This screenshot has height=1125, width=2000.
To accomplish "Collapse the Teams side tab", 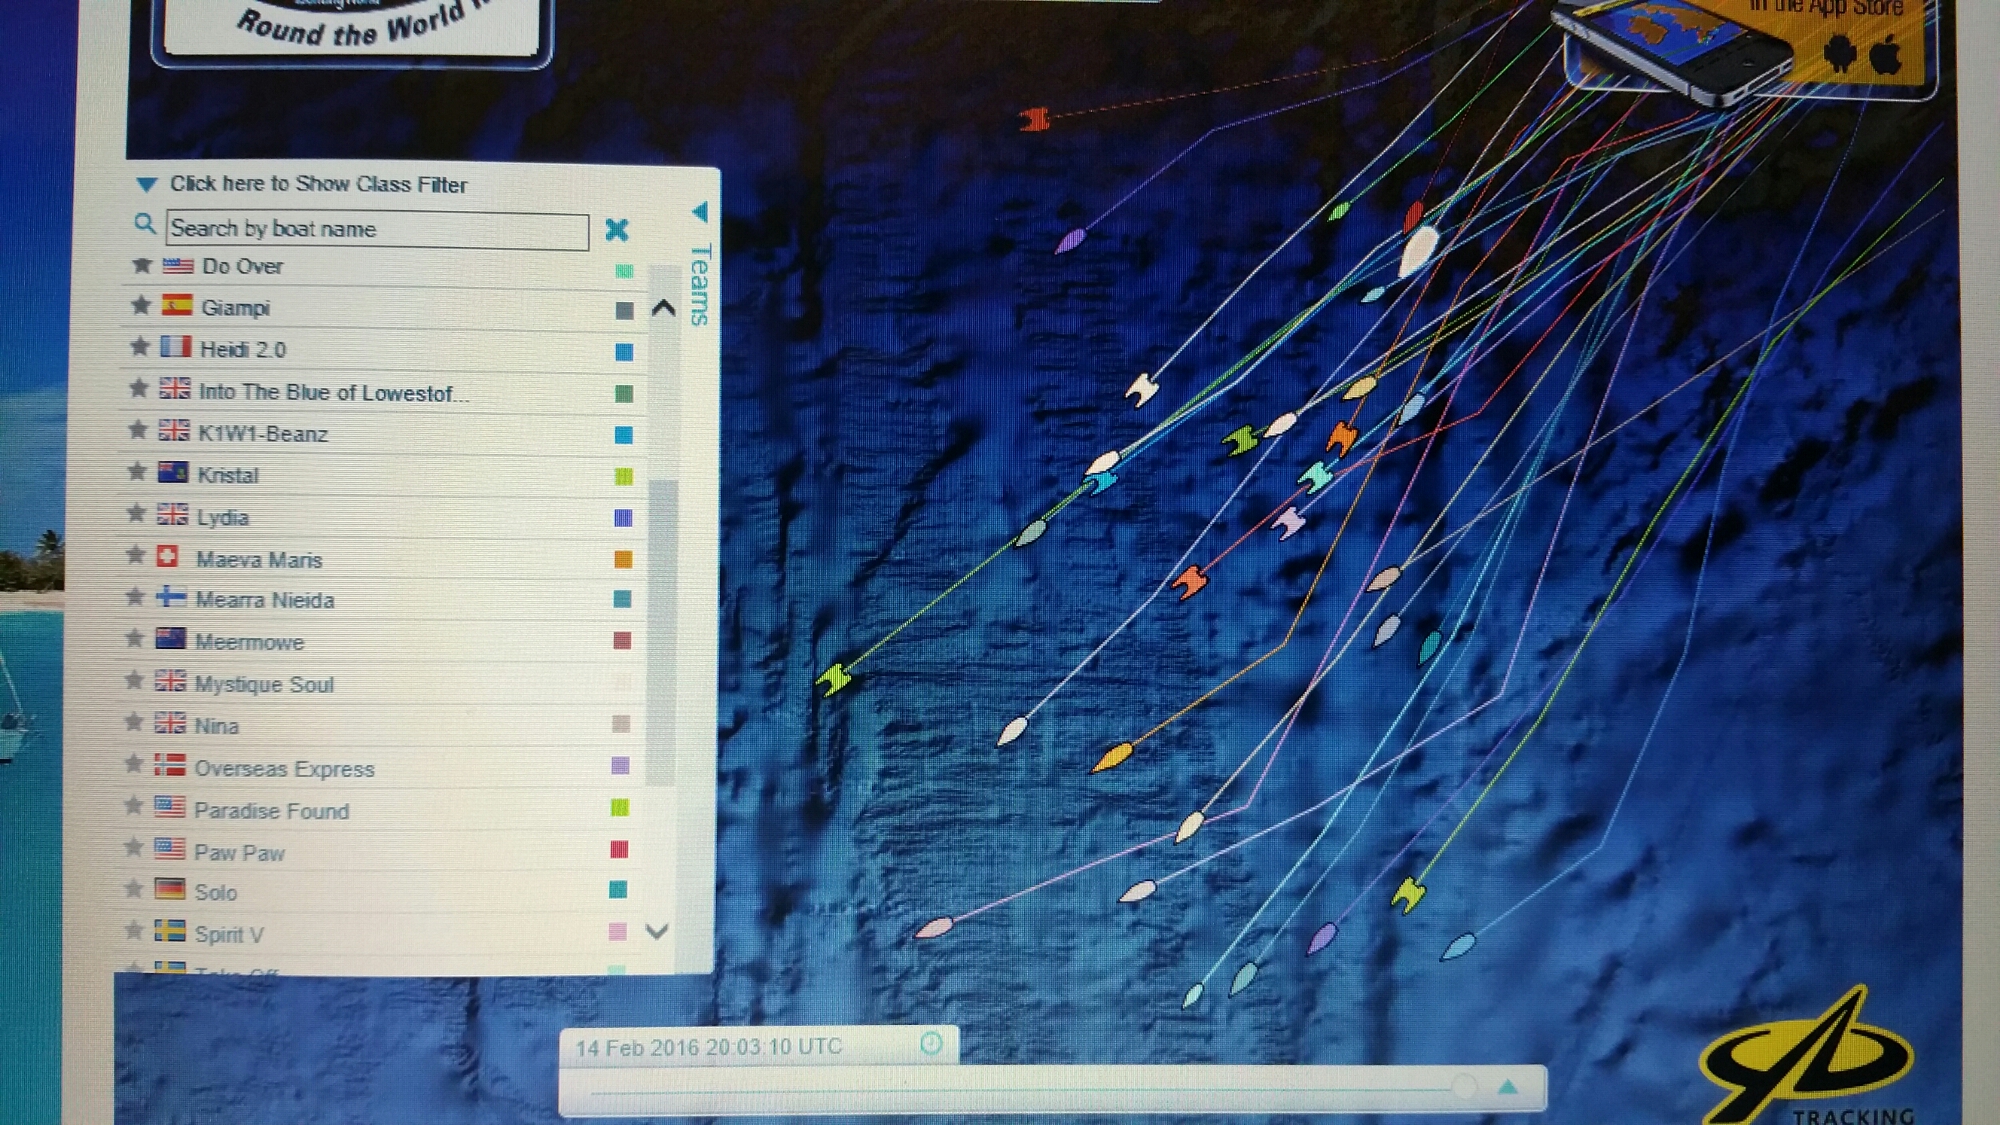I will [x=700, y=212].
